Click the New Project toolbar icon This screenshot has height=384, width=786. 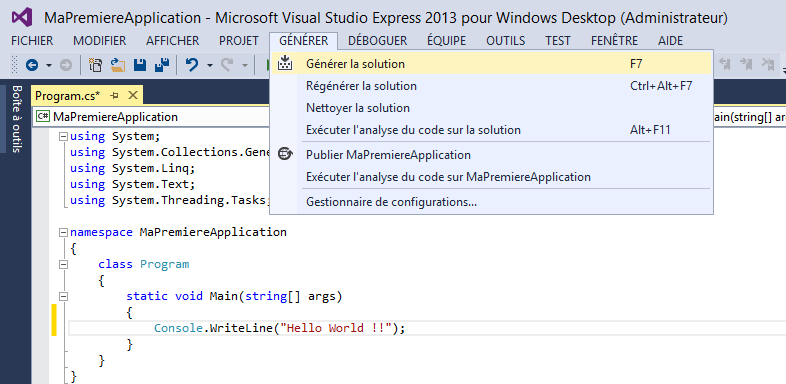[95, 65]
